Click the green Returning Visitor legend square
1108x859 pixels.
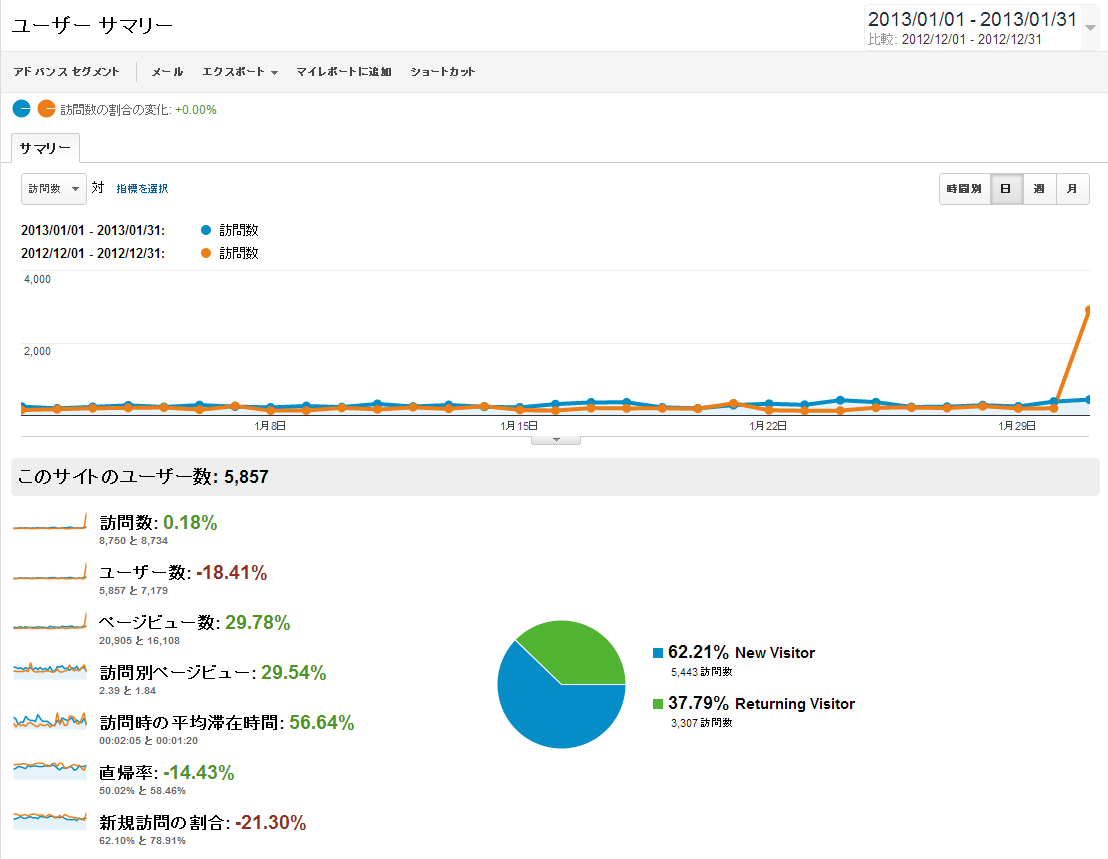point(658,704)
